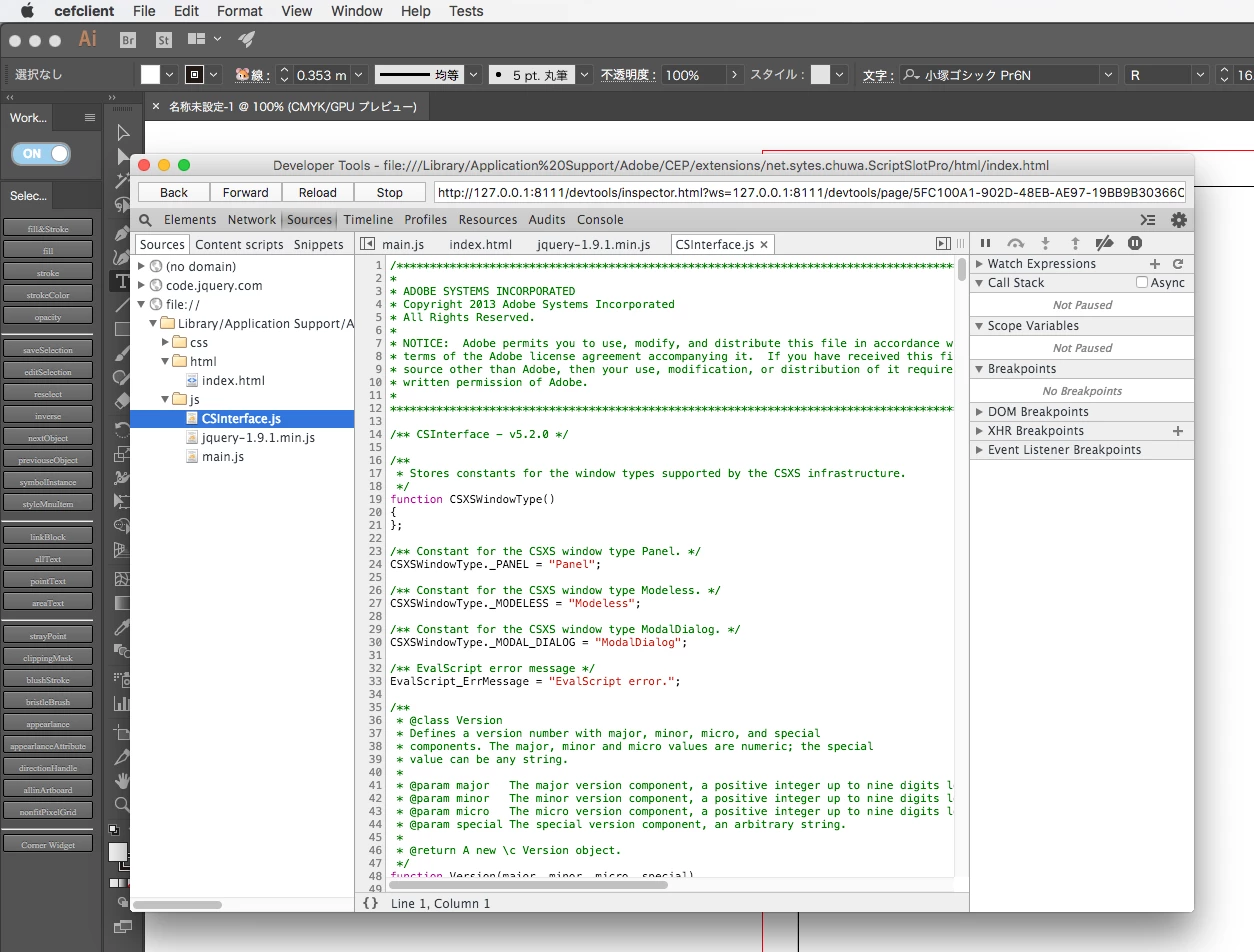Hide the navigator pane icon
This screenshot has height=952, width=1254.
coord(367,243)
